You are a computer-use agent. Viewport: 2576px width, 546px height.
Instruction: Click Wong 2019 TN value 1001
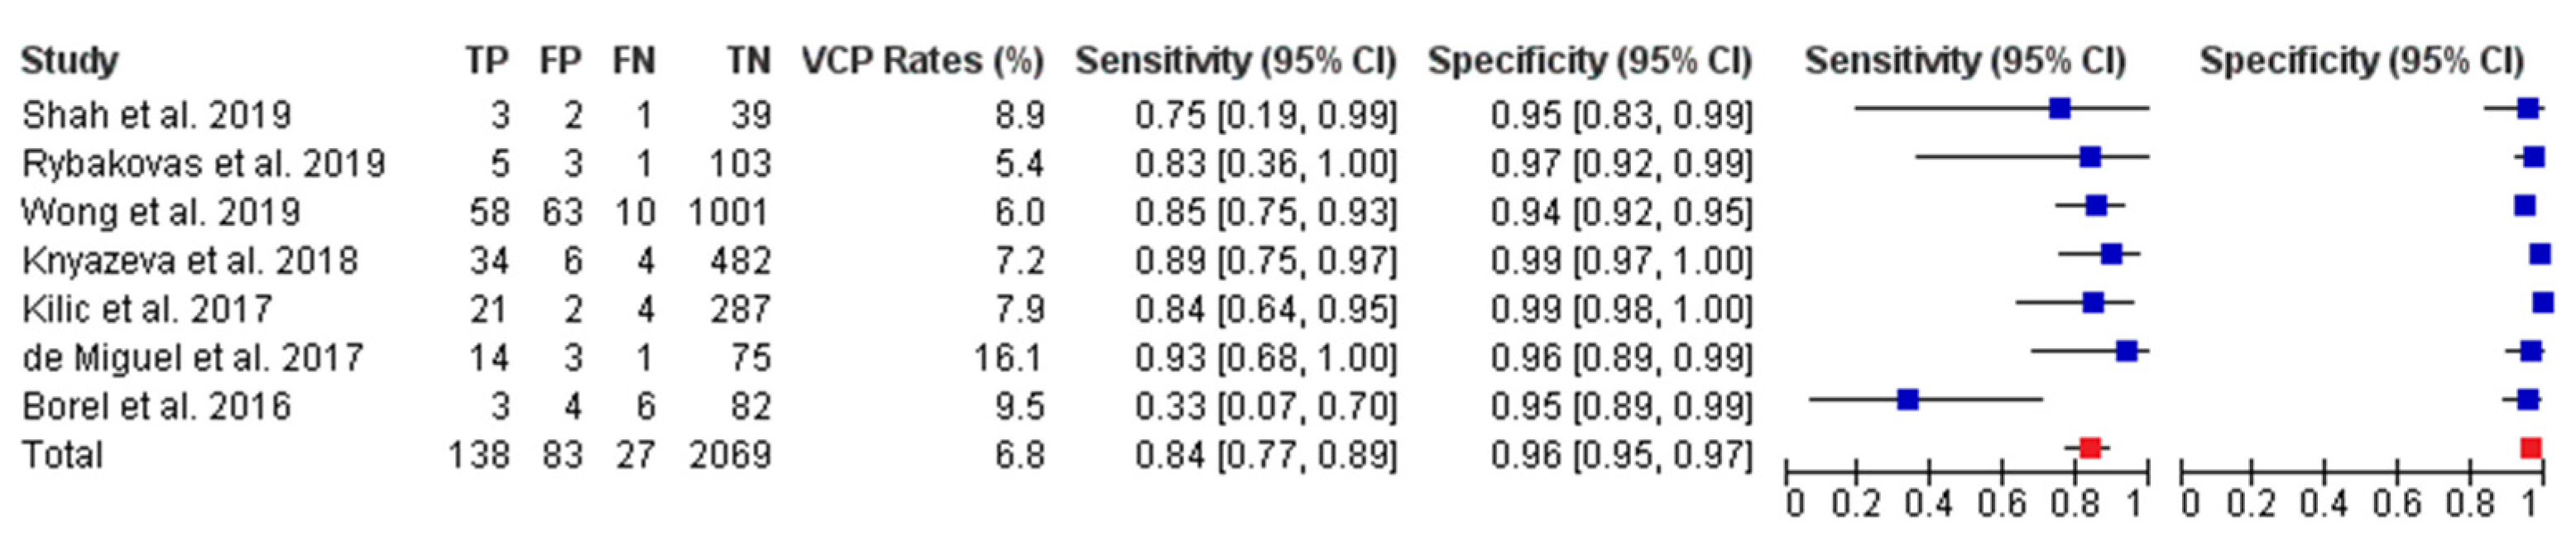coord(728,212)
